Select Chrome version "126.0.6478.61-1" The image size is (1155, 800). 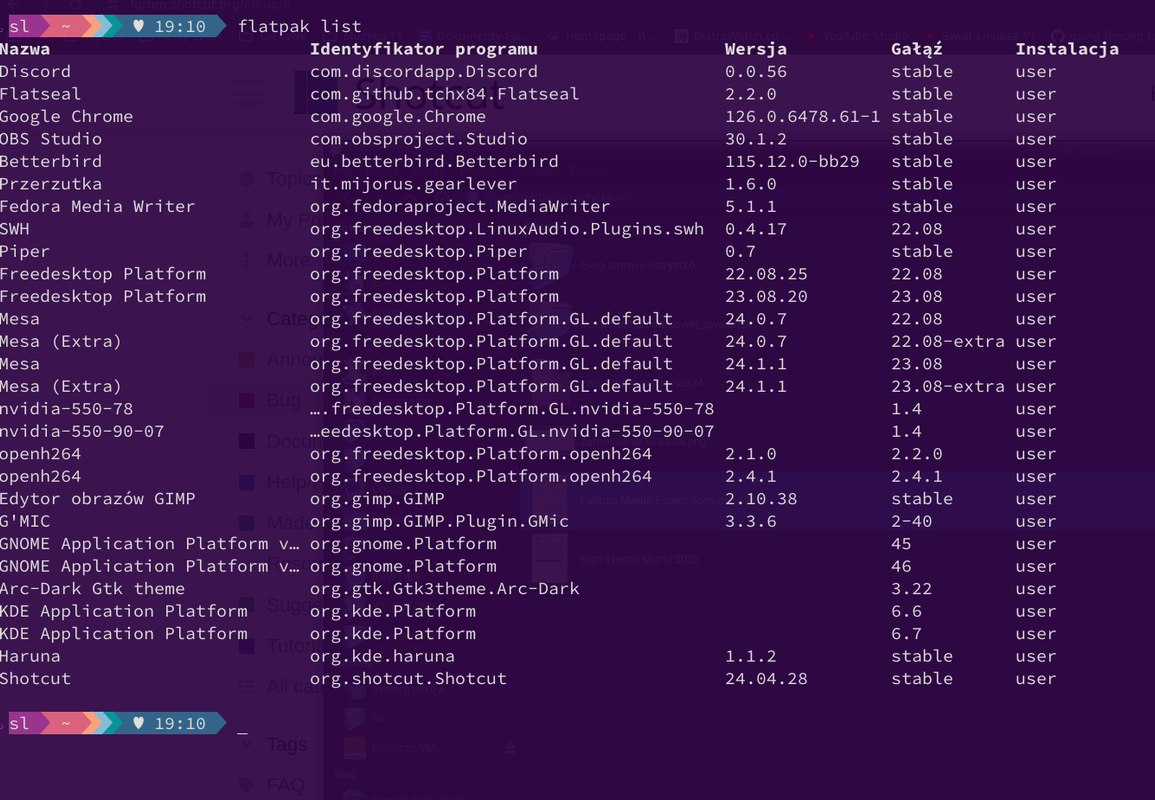pyautogui.click(x=802, y=116)
